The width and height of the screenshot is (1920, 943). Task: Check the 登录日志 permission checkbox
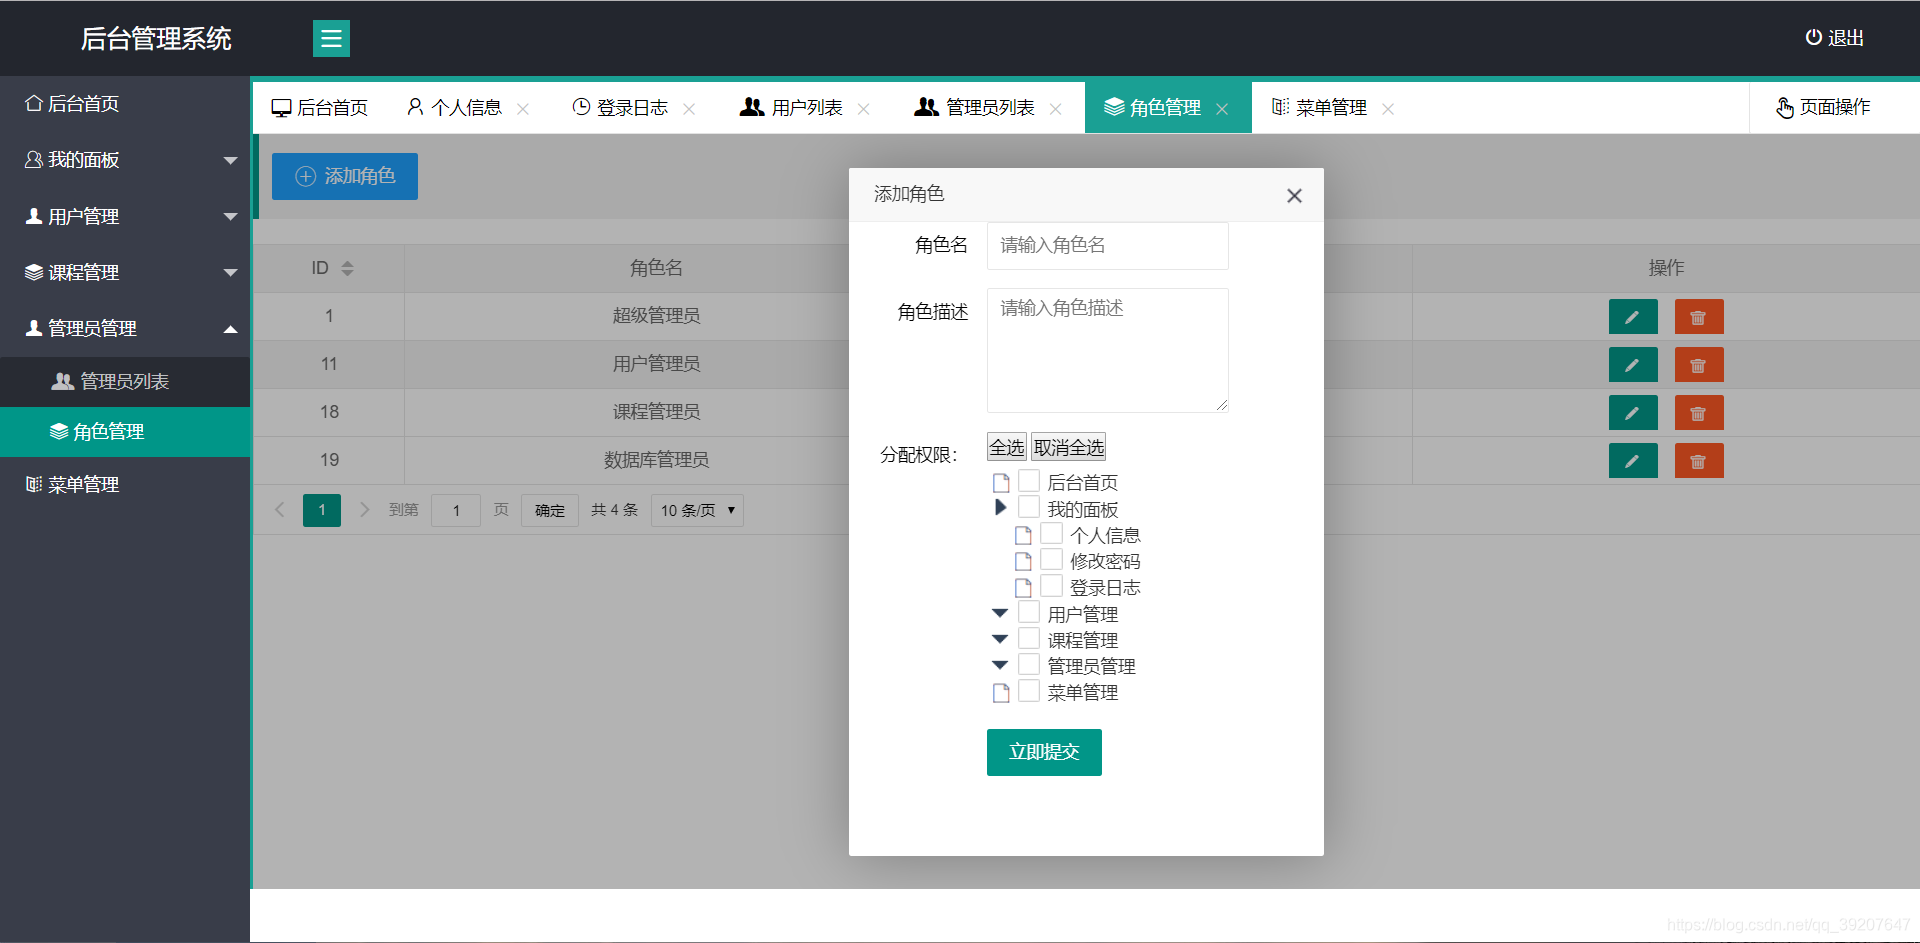[1051, 585]
